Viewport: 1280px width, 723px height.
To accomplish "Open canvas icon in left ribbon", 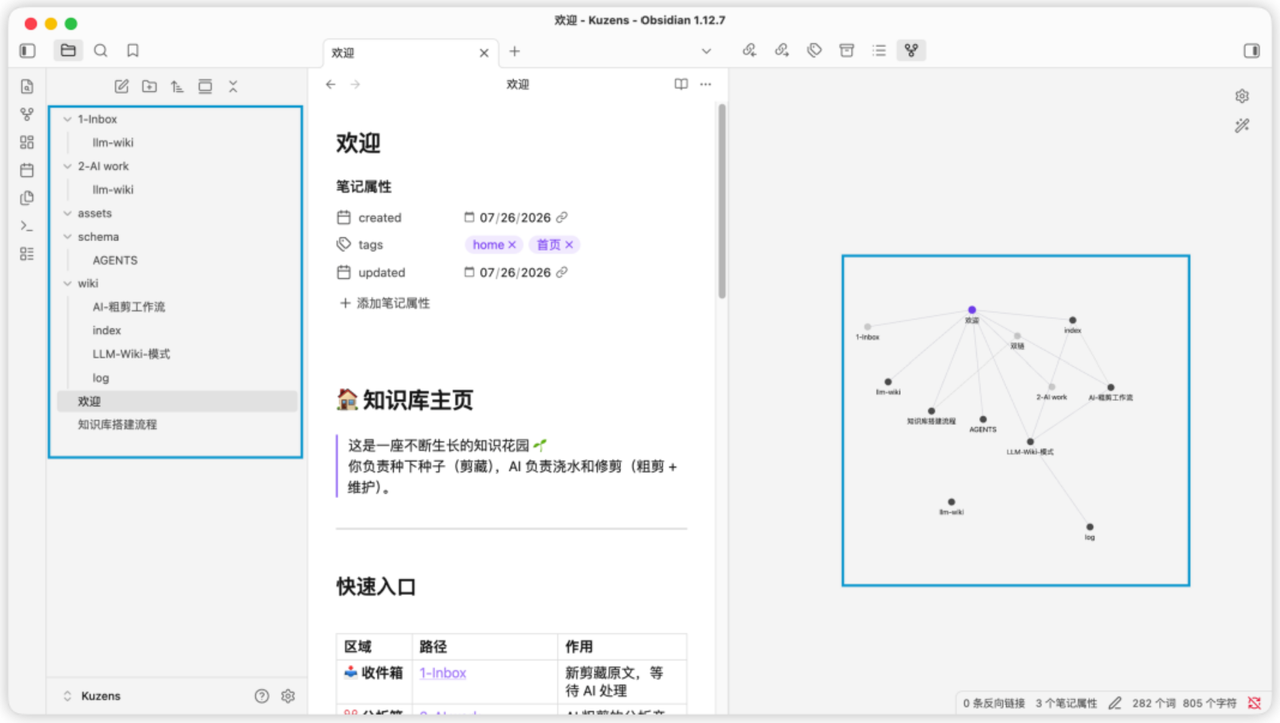I will tap(27, 142).
